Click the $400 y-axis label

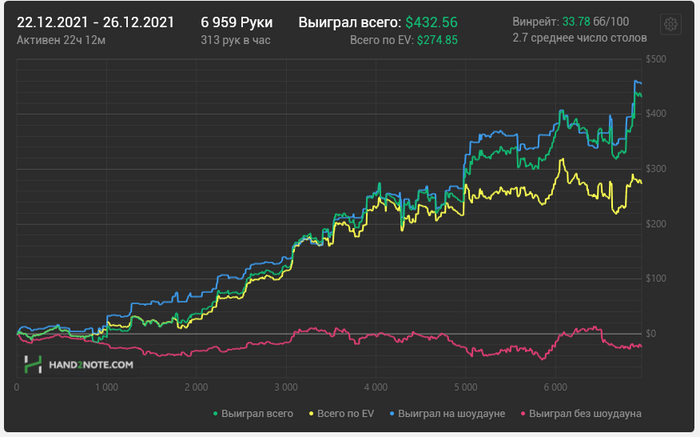(x=655, y=114)
